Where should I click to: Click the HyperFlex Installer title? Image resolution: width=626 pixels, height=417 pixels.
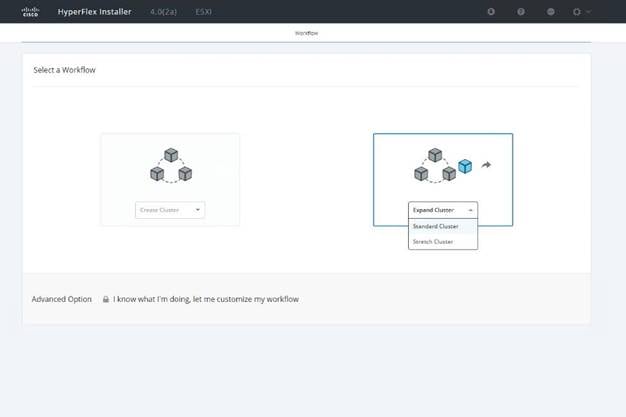(94, 12)
